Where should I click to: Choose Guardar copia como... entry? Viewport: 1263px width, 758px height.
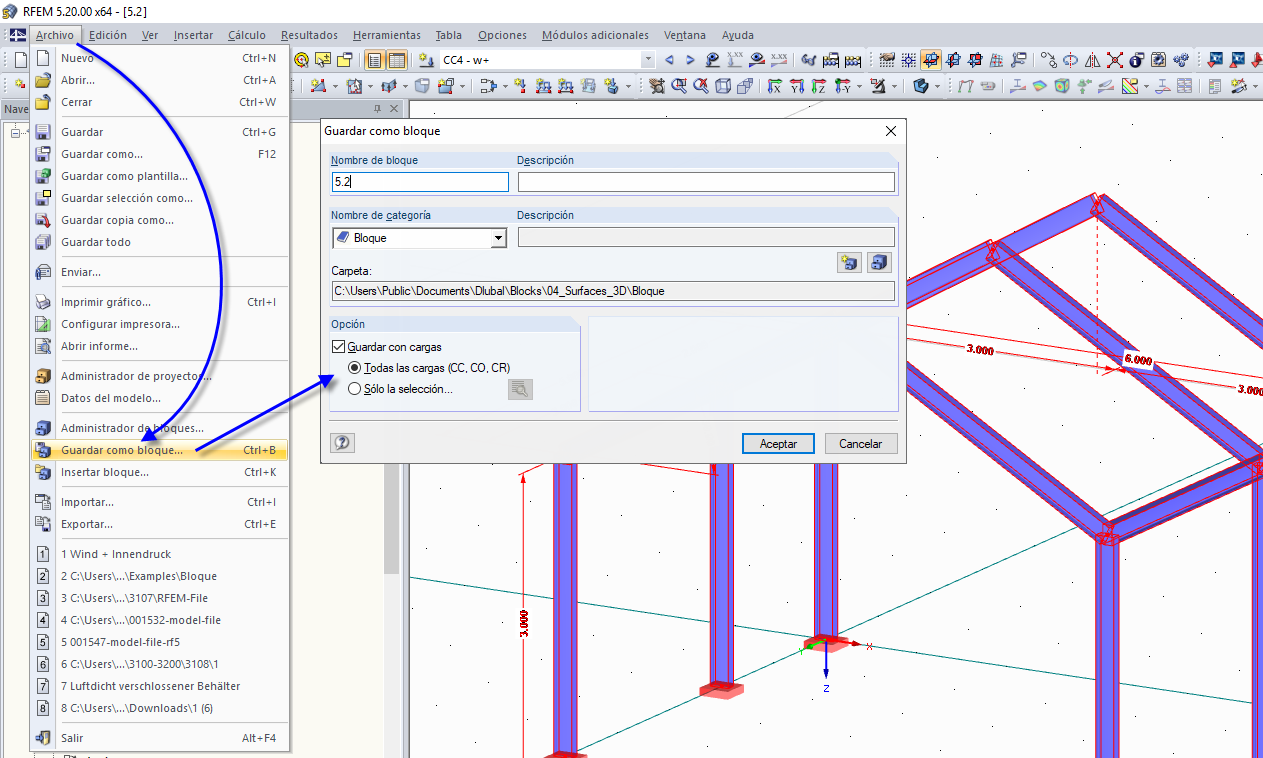160,220
